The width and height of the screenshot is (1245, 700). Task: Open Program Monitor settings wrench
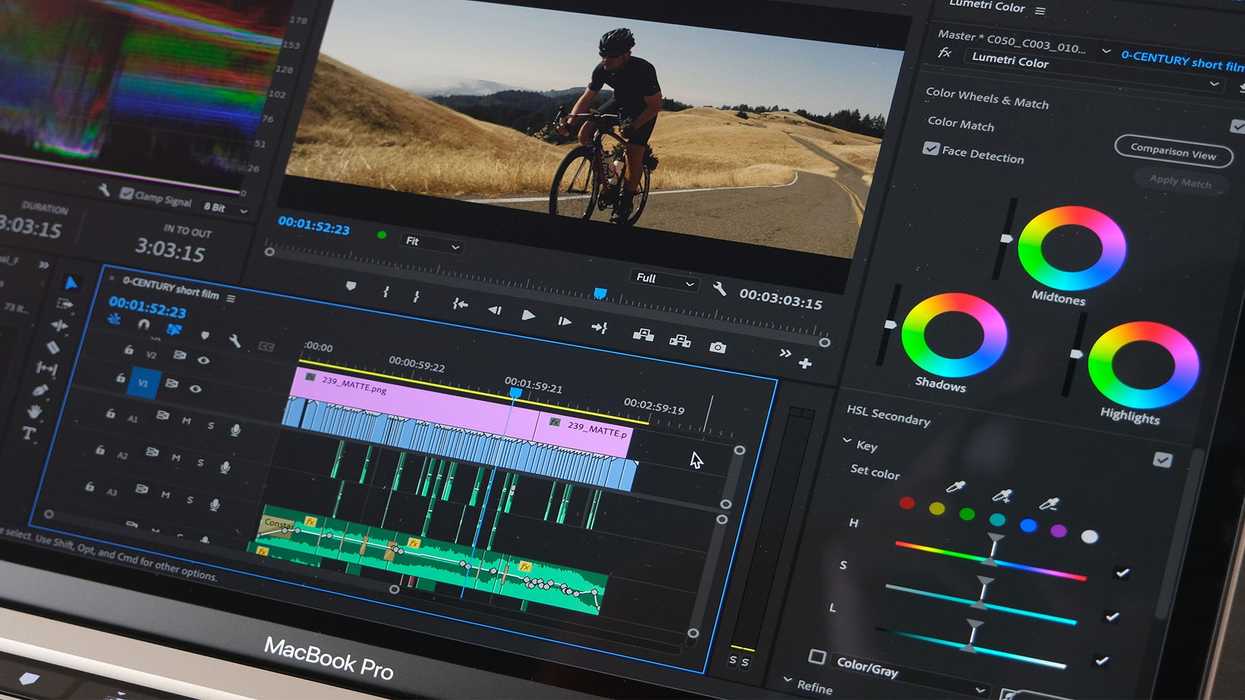719,289
